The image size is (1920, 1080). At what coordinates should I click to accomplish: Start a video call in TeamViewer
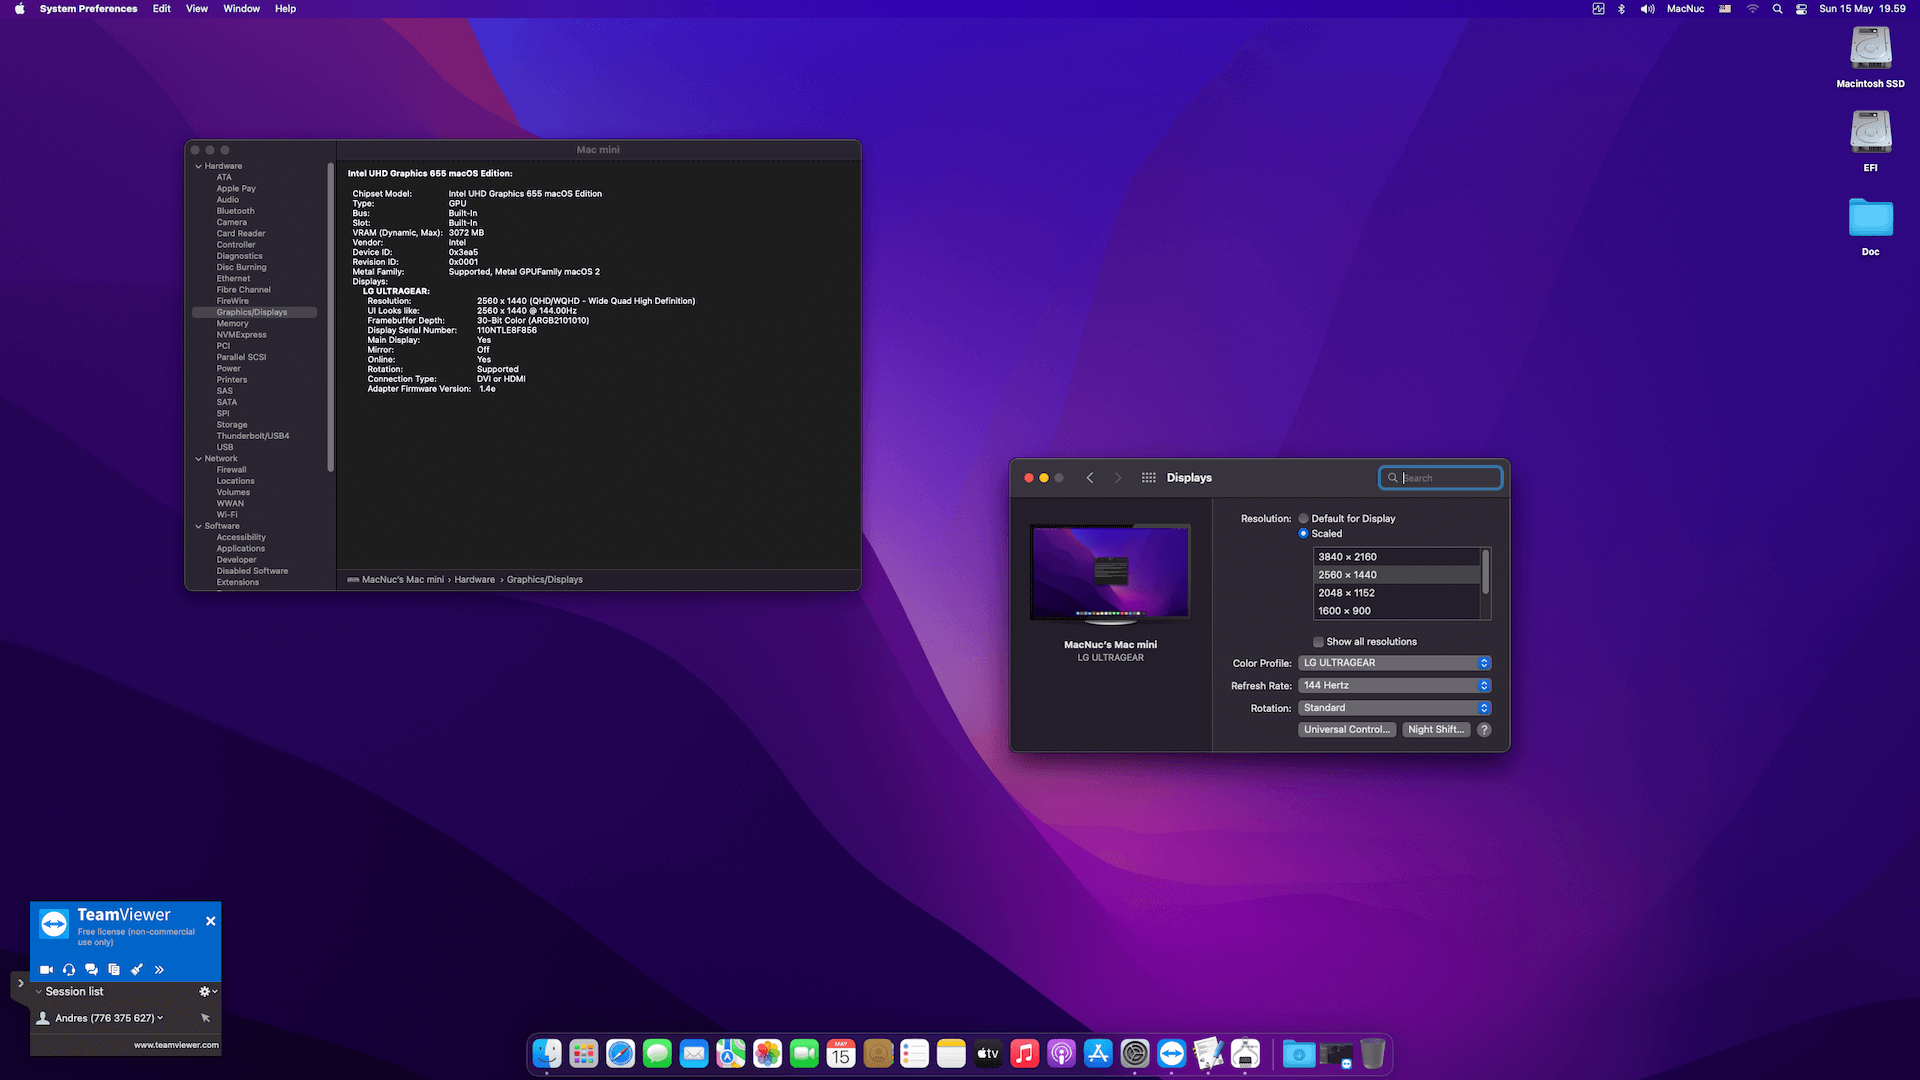[46, 969]
